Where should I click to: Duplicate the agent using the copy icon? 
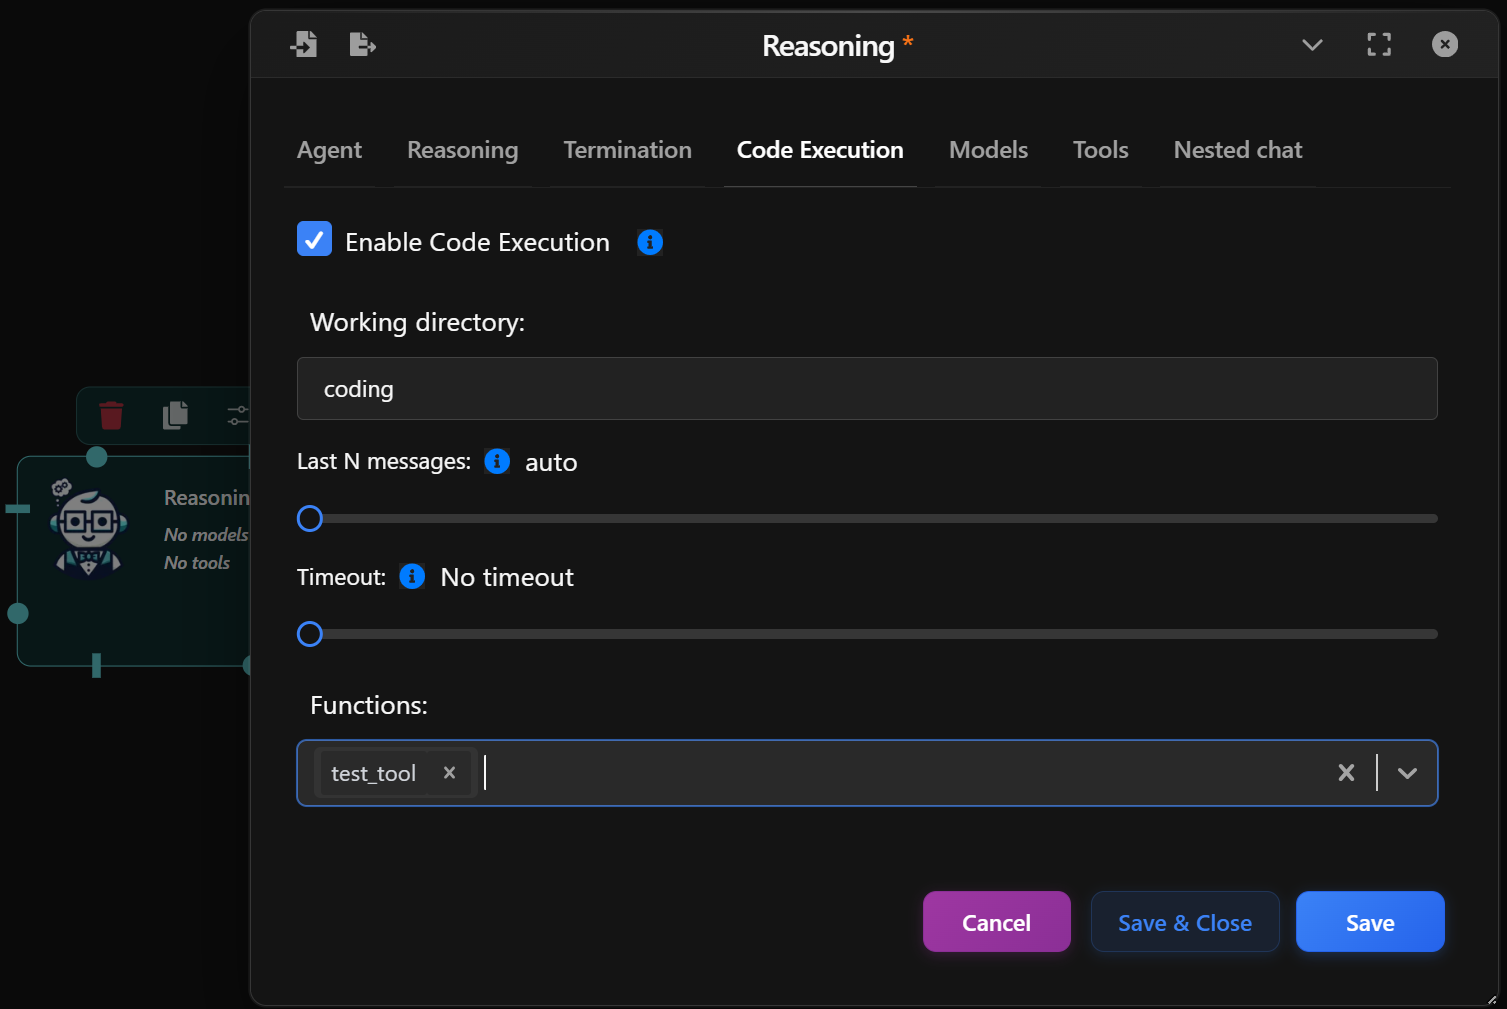click(175, 415)
